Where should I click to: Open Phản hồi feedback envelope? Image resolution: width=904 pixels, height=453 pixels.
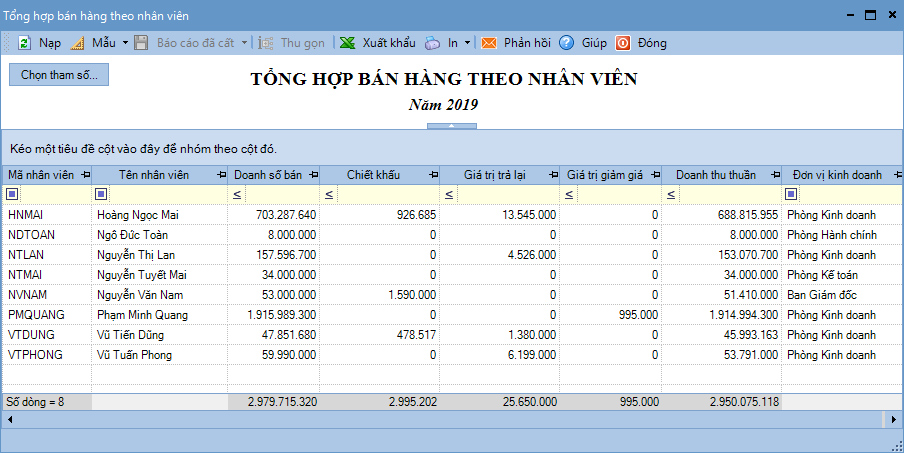[489, 43]
